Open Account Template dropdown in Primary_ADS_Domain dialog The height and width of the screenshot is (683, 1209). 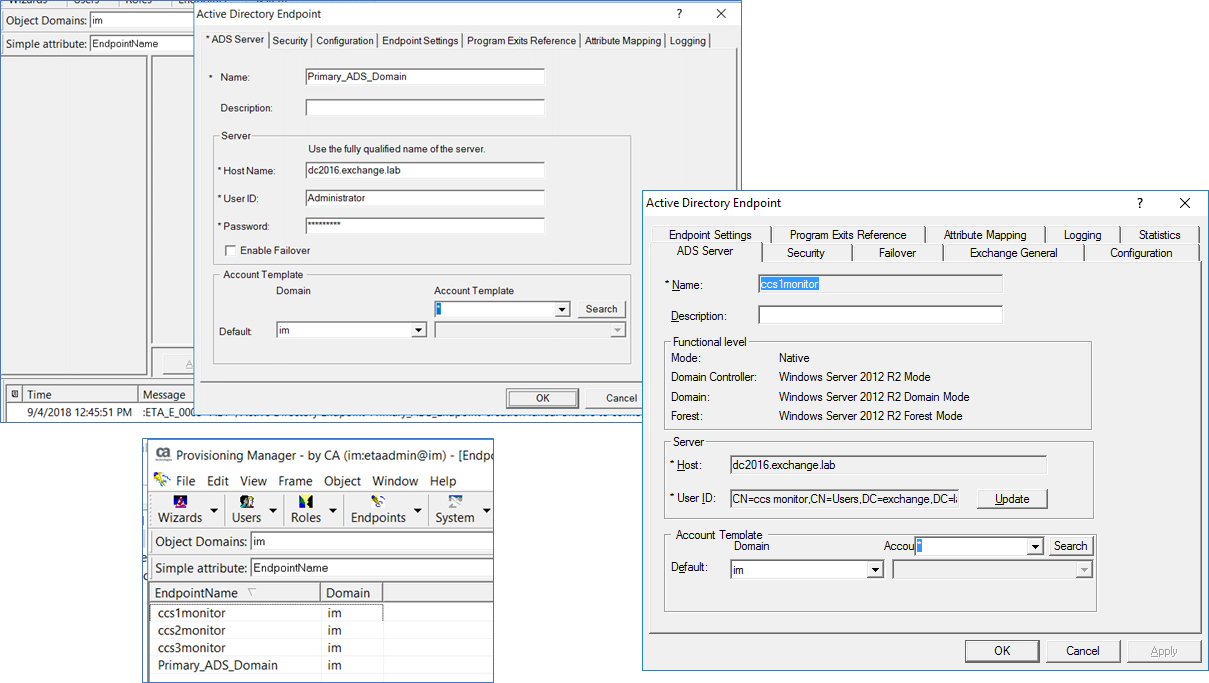562,310
